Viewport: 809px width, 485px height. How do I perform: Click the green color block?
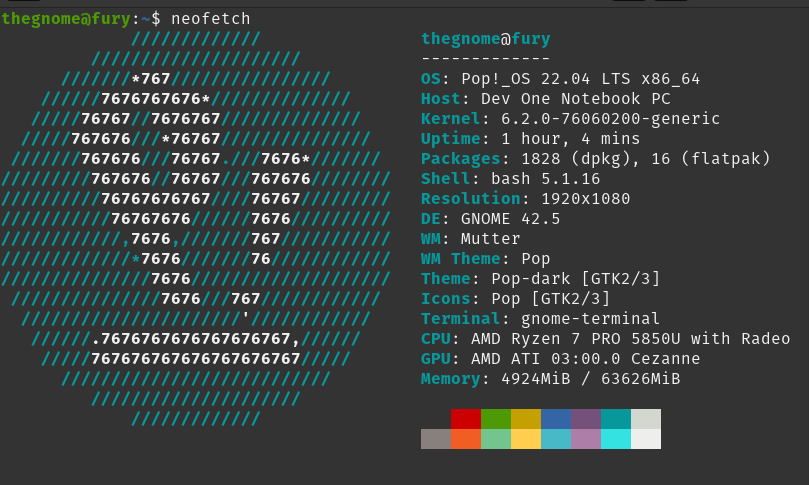pos(496,419)
